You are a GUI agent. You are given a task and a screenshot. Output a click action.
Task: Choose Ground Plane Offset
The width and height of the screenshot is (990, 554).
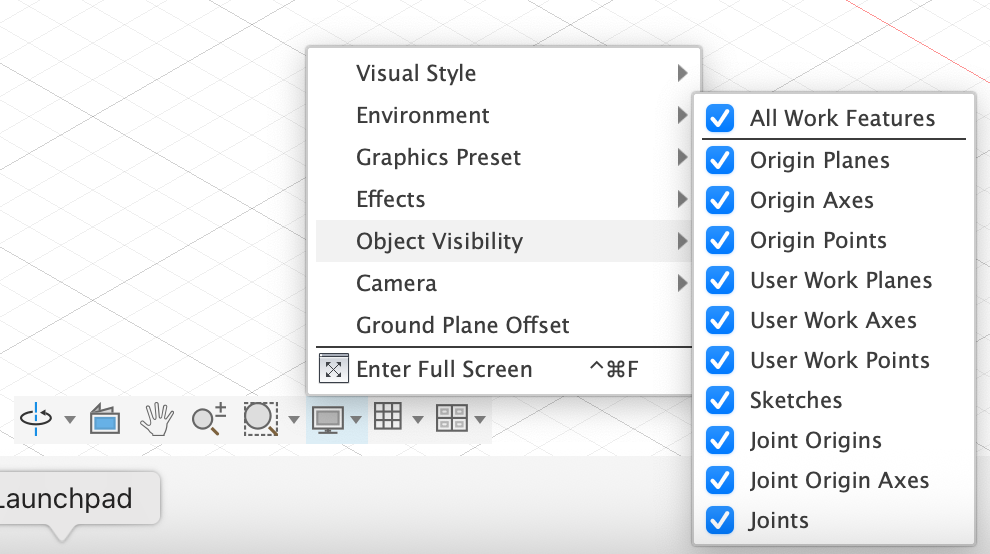point(504,325)
